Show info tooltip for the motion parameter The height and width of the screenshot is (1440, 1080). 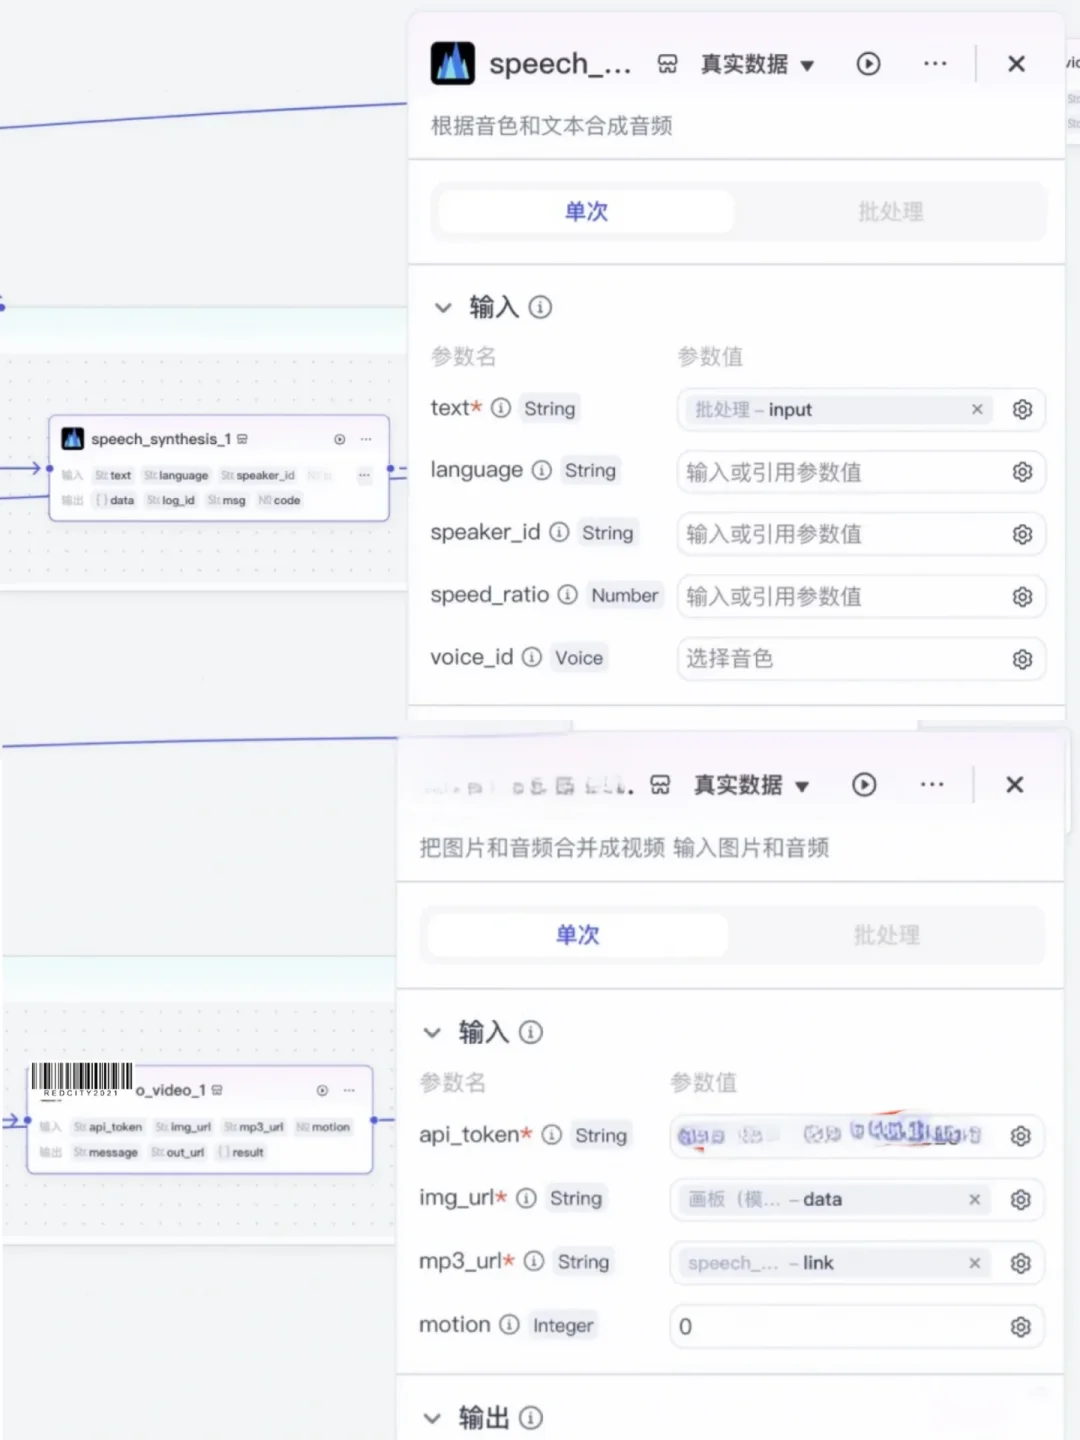coord(509,1324)
